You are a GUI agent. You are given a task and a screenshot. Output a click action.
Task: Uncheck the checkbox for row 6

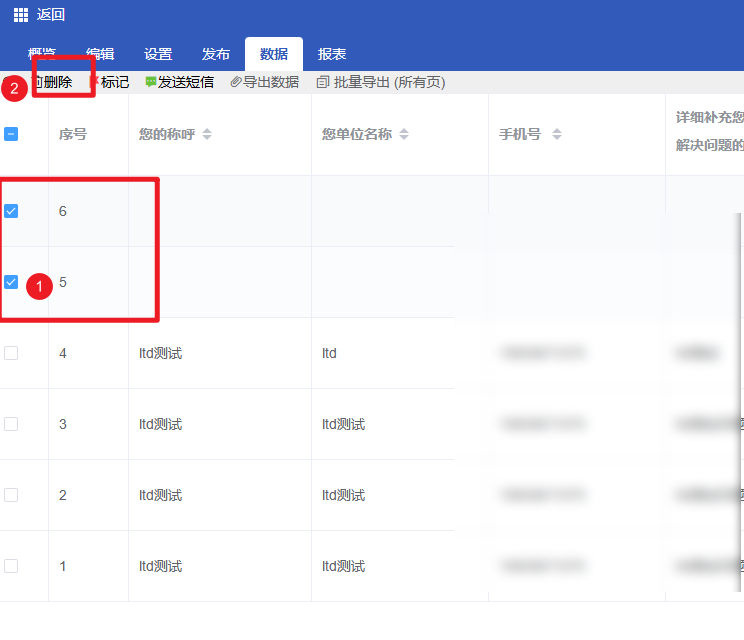pyautogui.click(x=11, y=211)
